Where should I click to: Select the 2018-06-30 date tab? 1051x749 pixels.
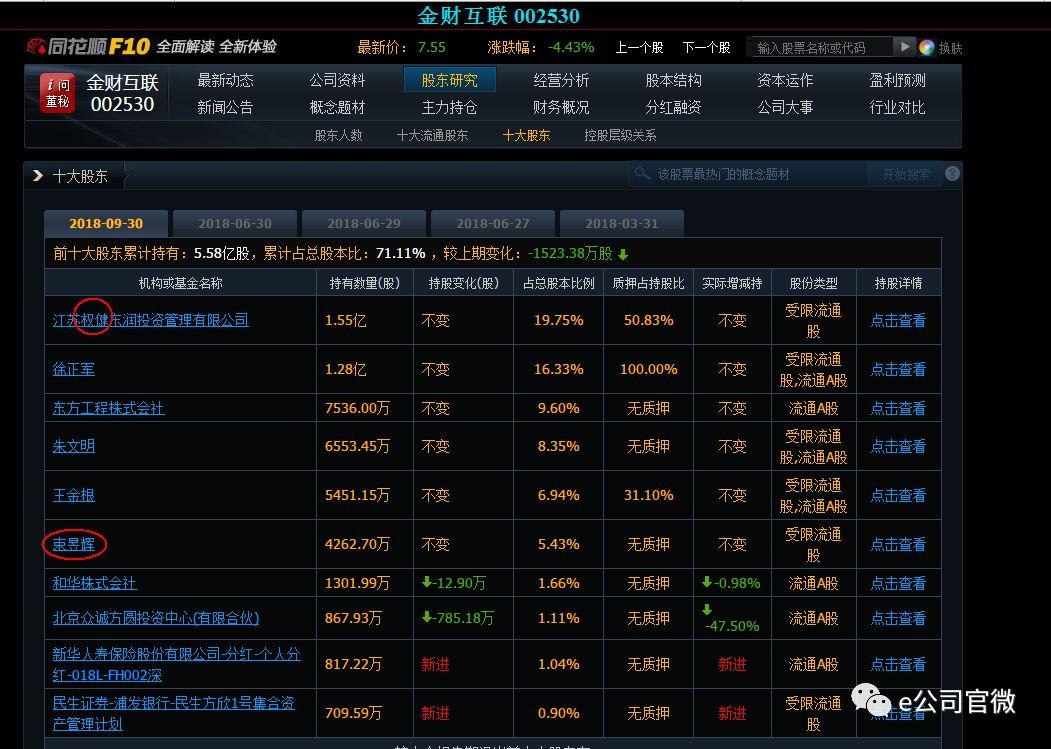click(x=235, y=223)
